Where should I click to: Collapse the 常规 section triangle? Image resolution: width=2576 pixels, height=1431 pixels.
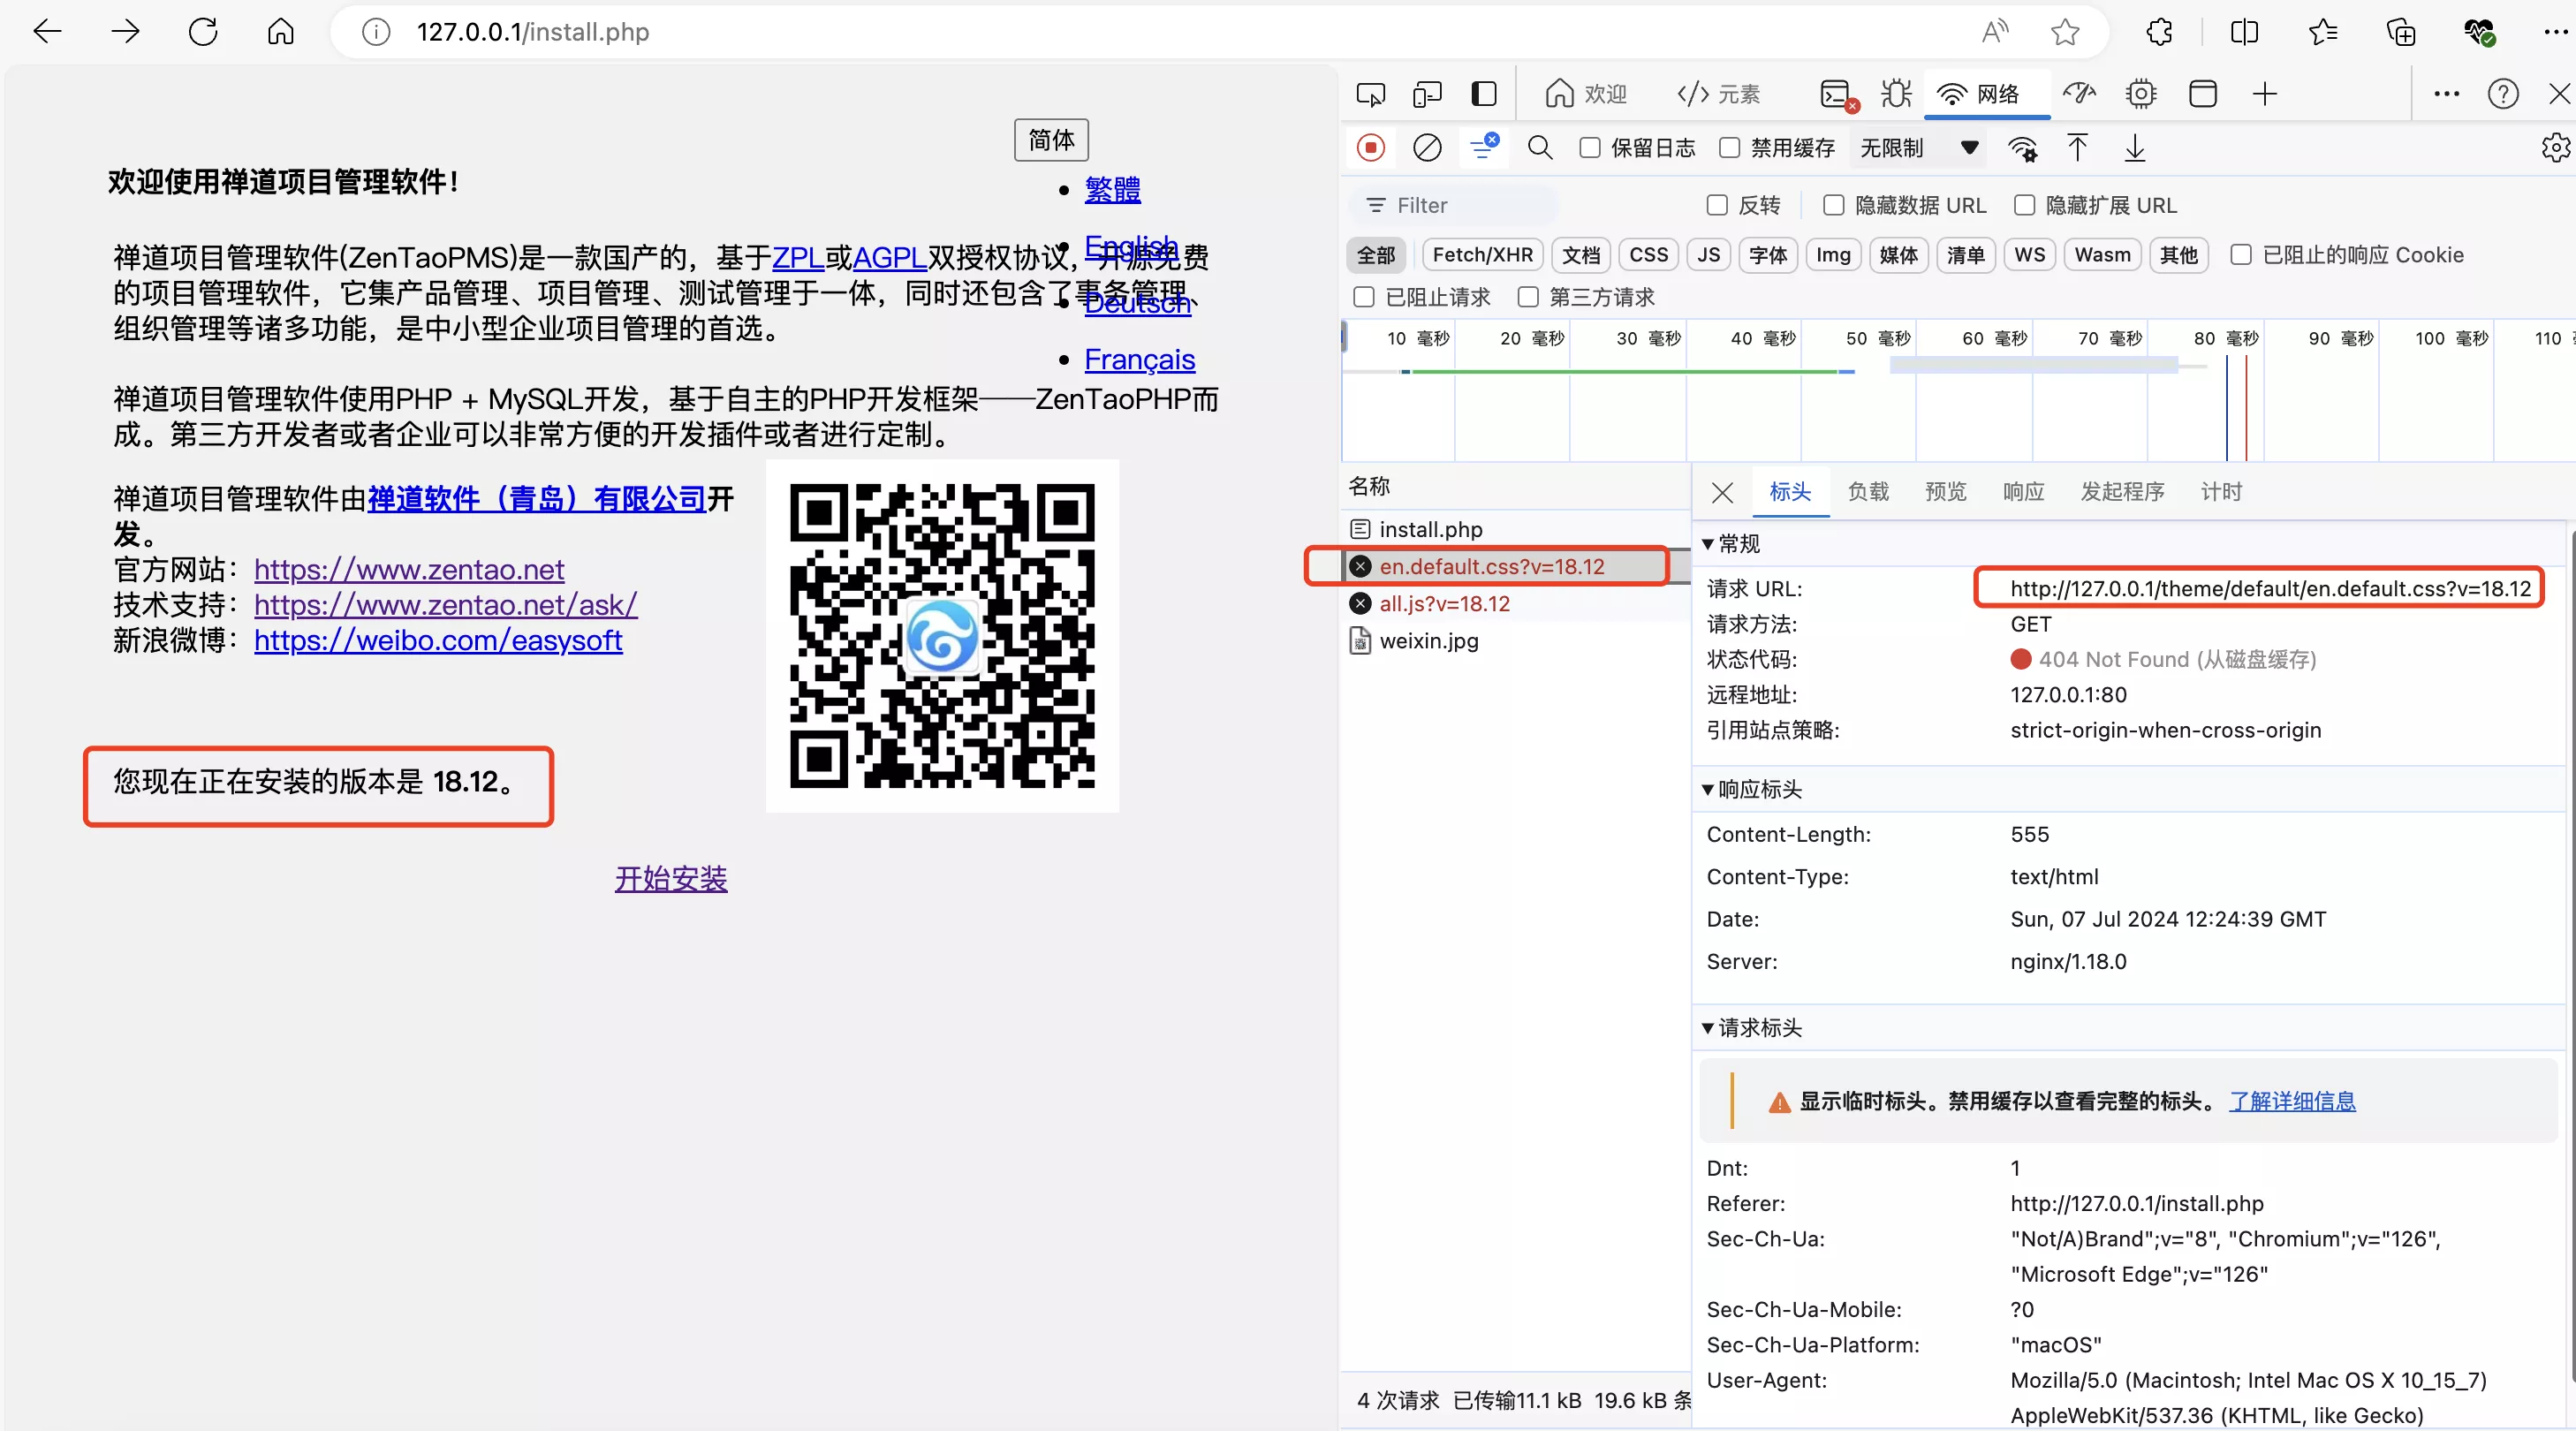[x=1708, y=544]
